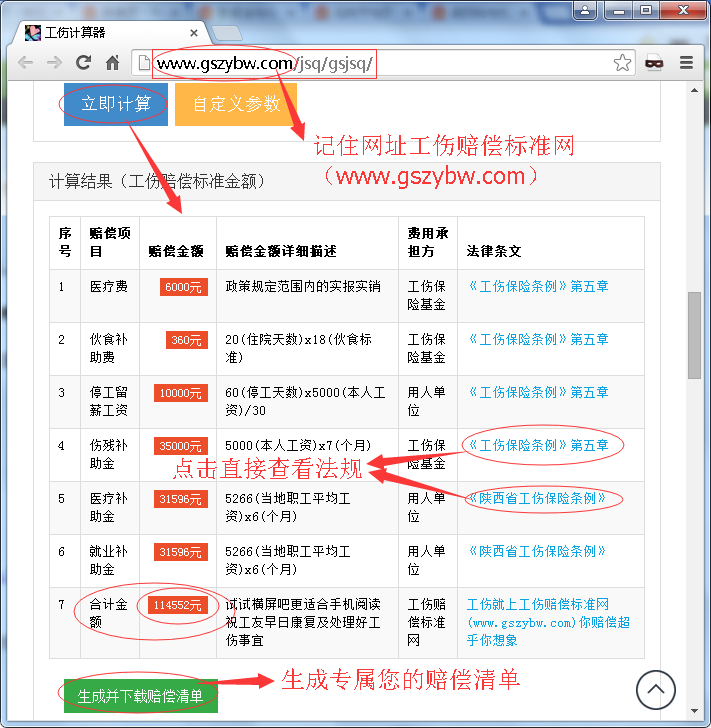The height and width of the screenshot is (728, 711).
Task: Click the vertical scrollbar thumb
Action: [x=695, y=335]
